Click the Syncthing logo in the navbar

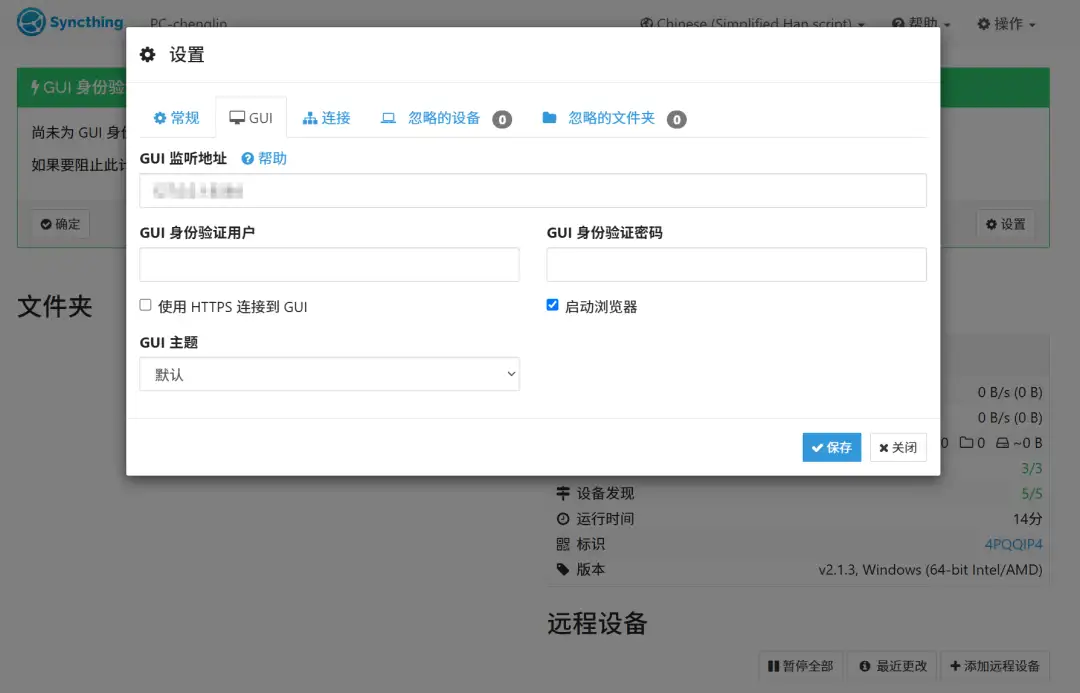click(70, 22)
